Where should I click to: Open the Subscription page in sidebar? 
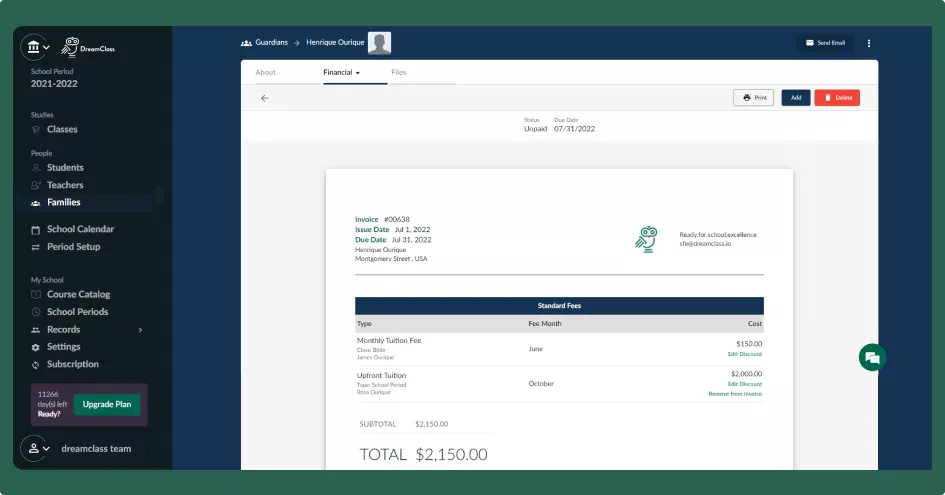[72, 364]
